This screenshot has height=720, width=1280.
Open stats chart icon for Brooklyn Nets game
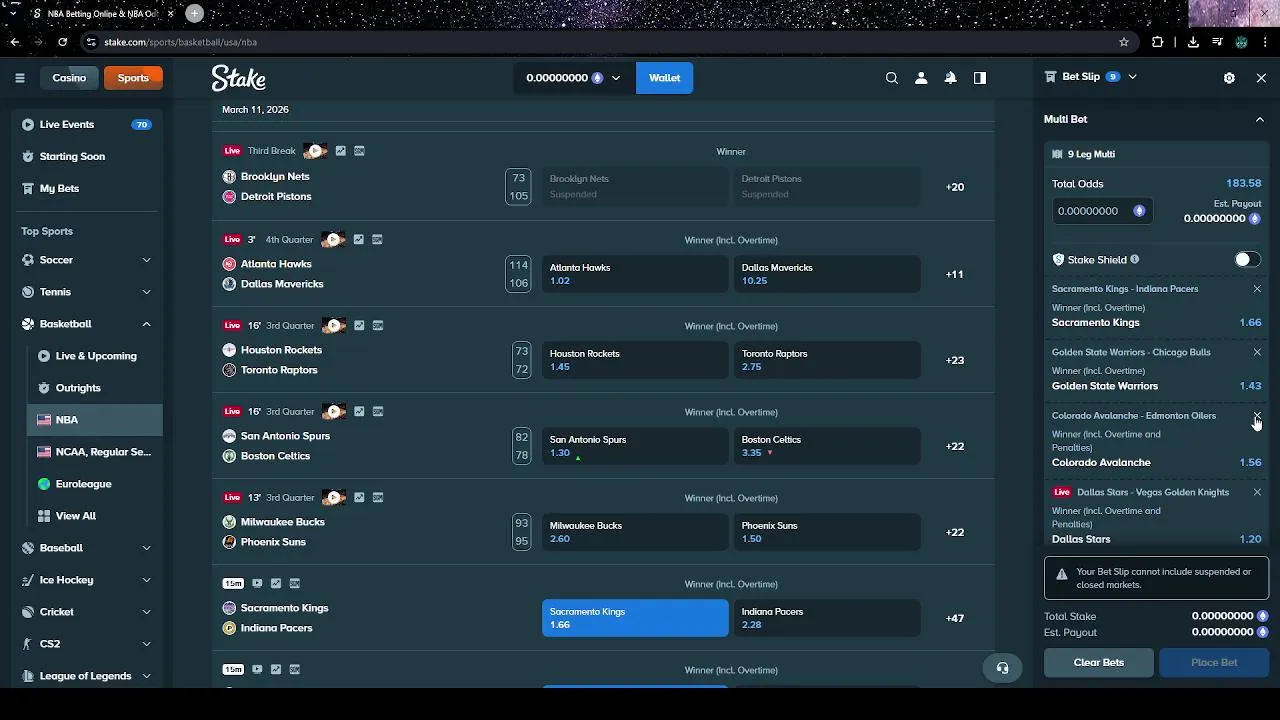(x=341, y=151)
